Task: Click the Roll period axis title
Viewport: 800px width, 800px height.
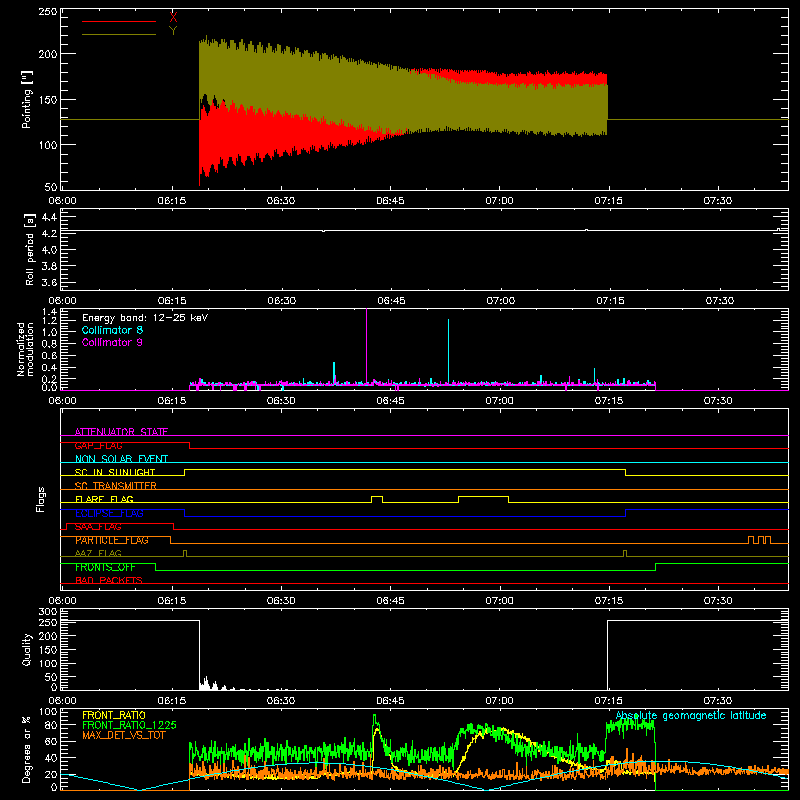Action: pos(30,249)
